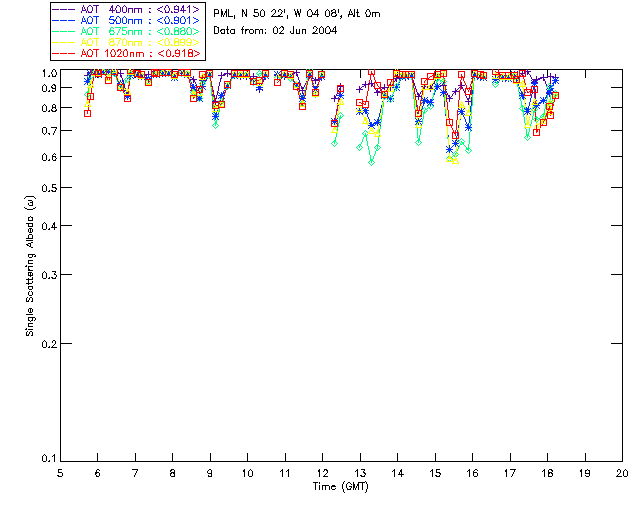This screenshot has height=512, width=640.
Task: Click the 12 tick label on x-axis
Action: [x=322, y=473]
